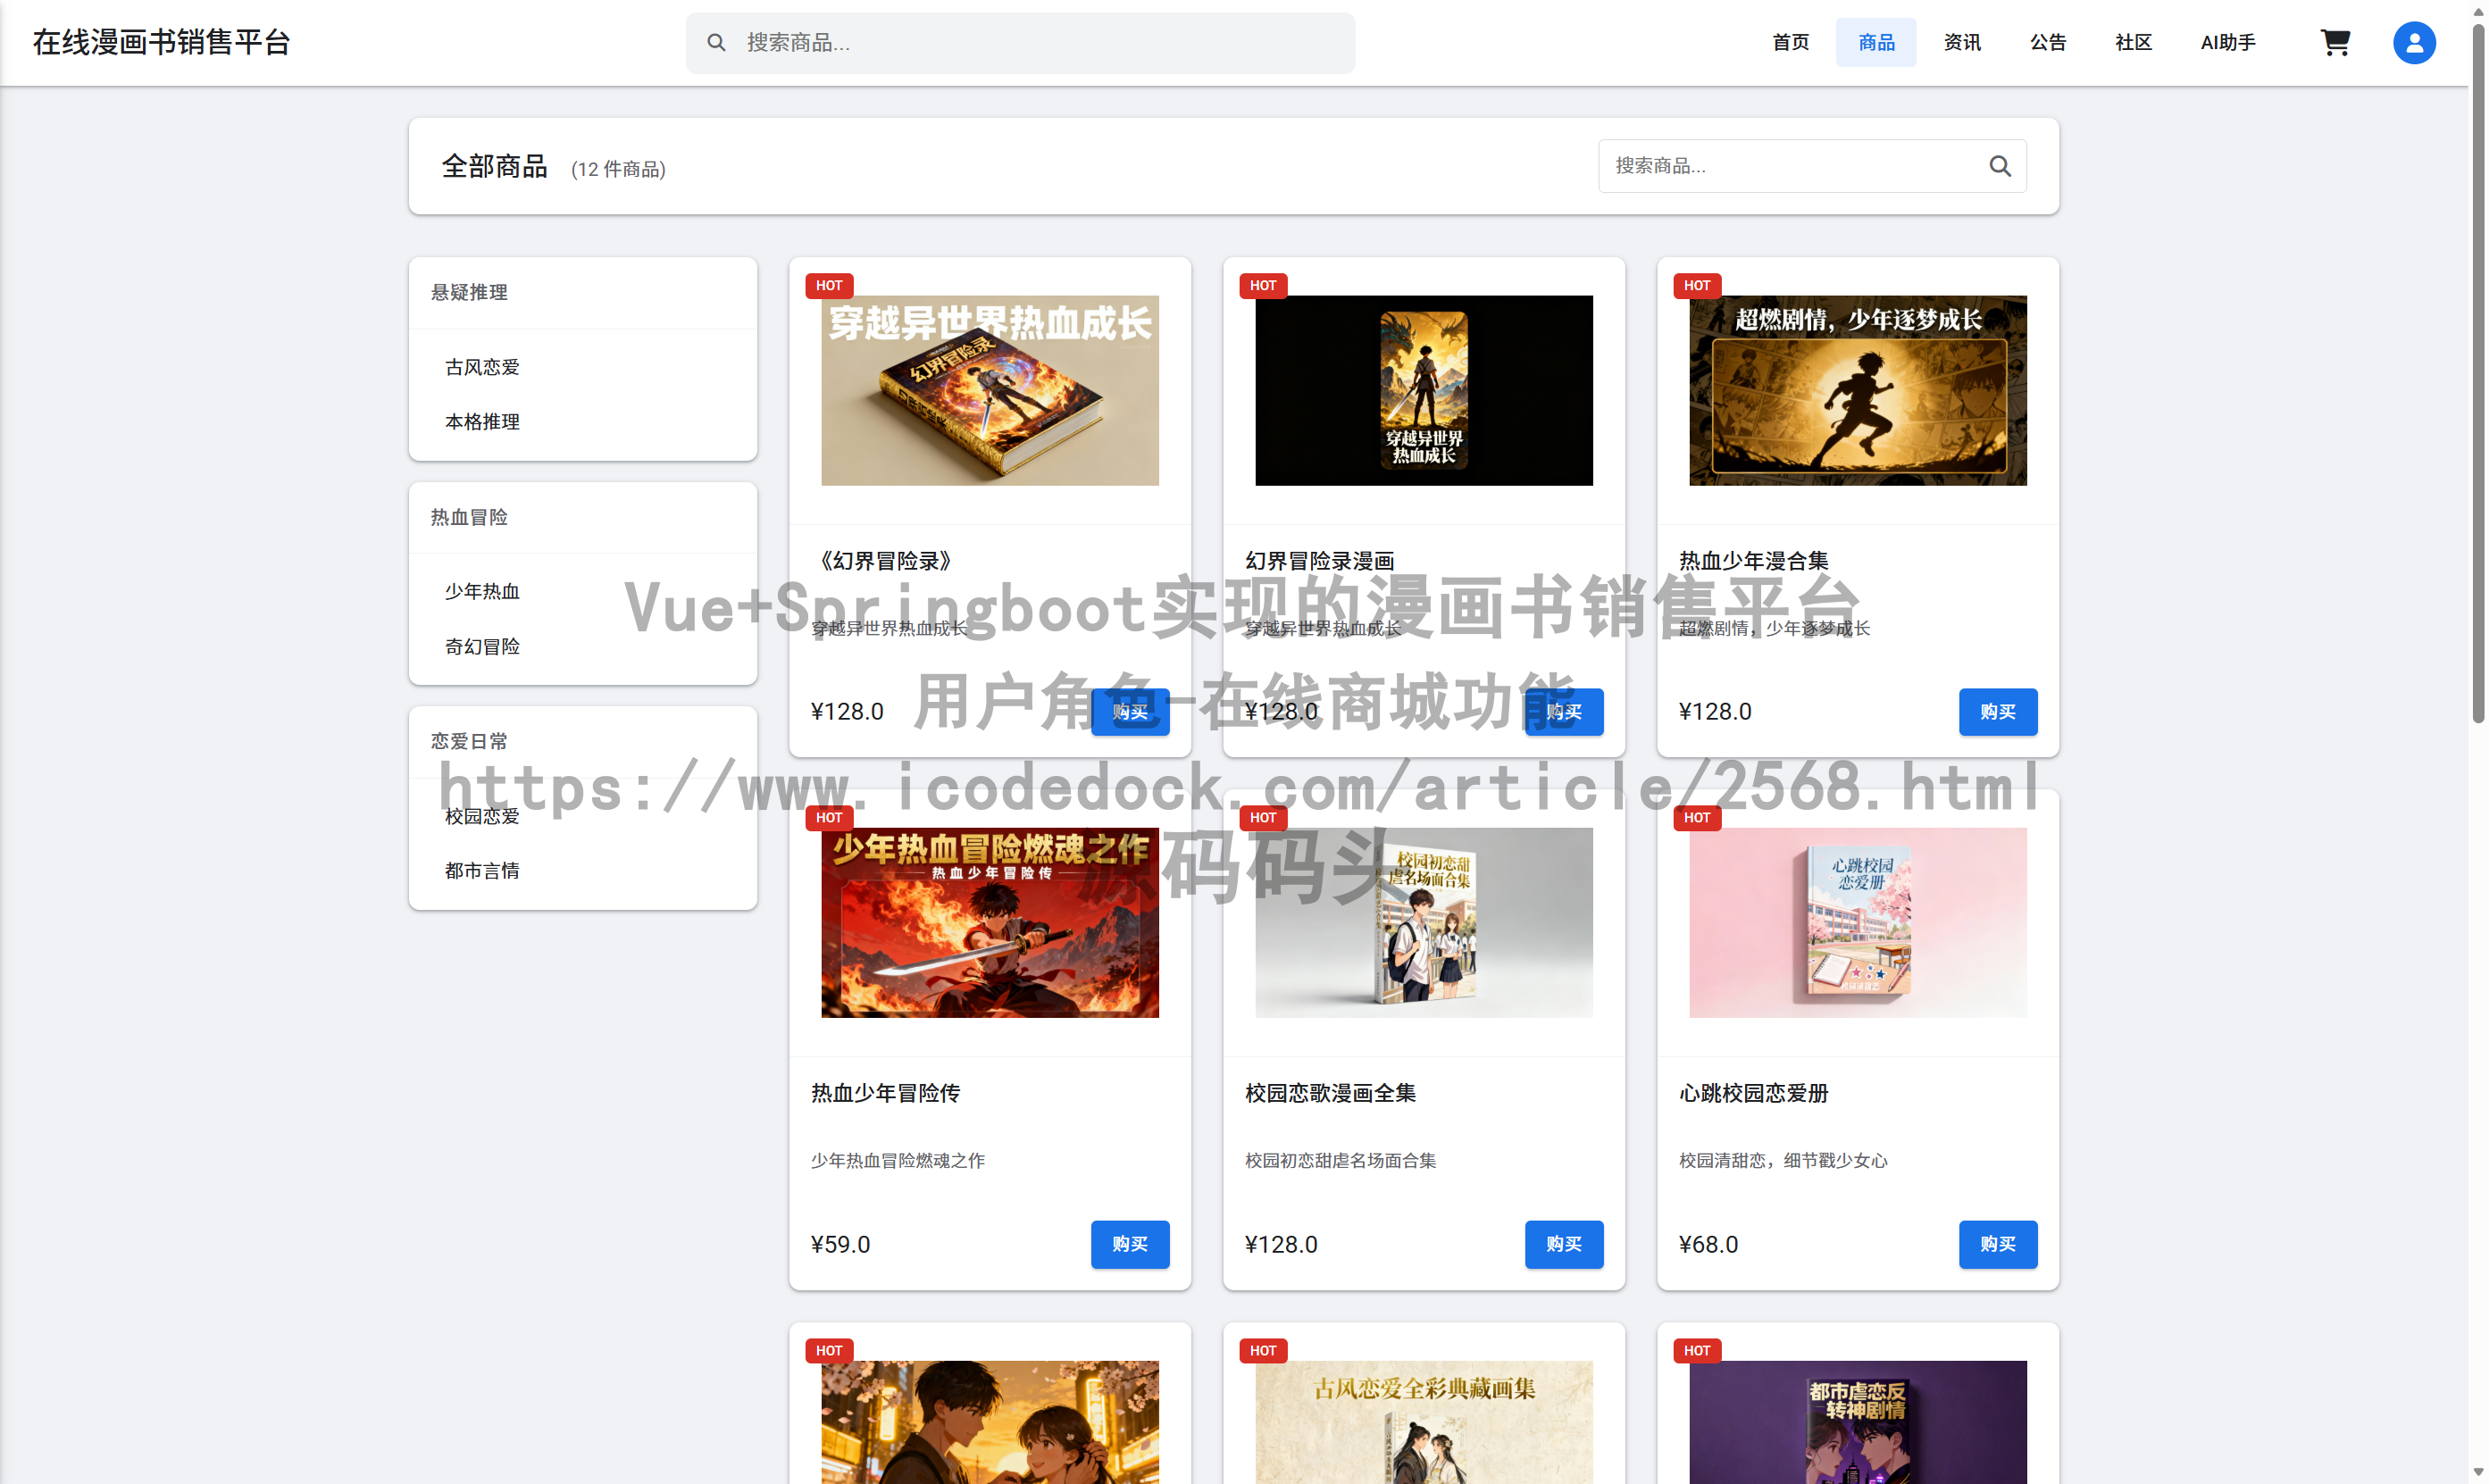Click the search icon beside the product list search

[2000, 166]
